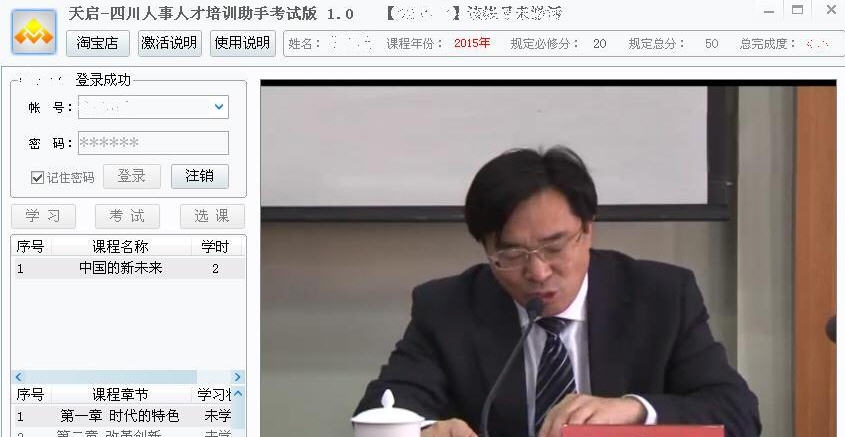Viewport: 845px width, 437px height.
Task: Click the orange app logo icon
Action: 34,32
